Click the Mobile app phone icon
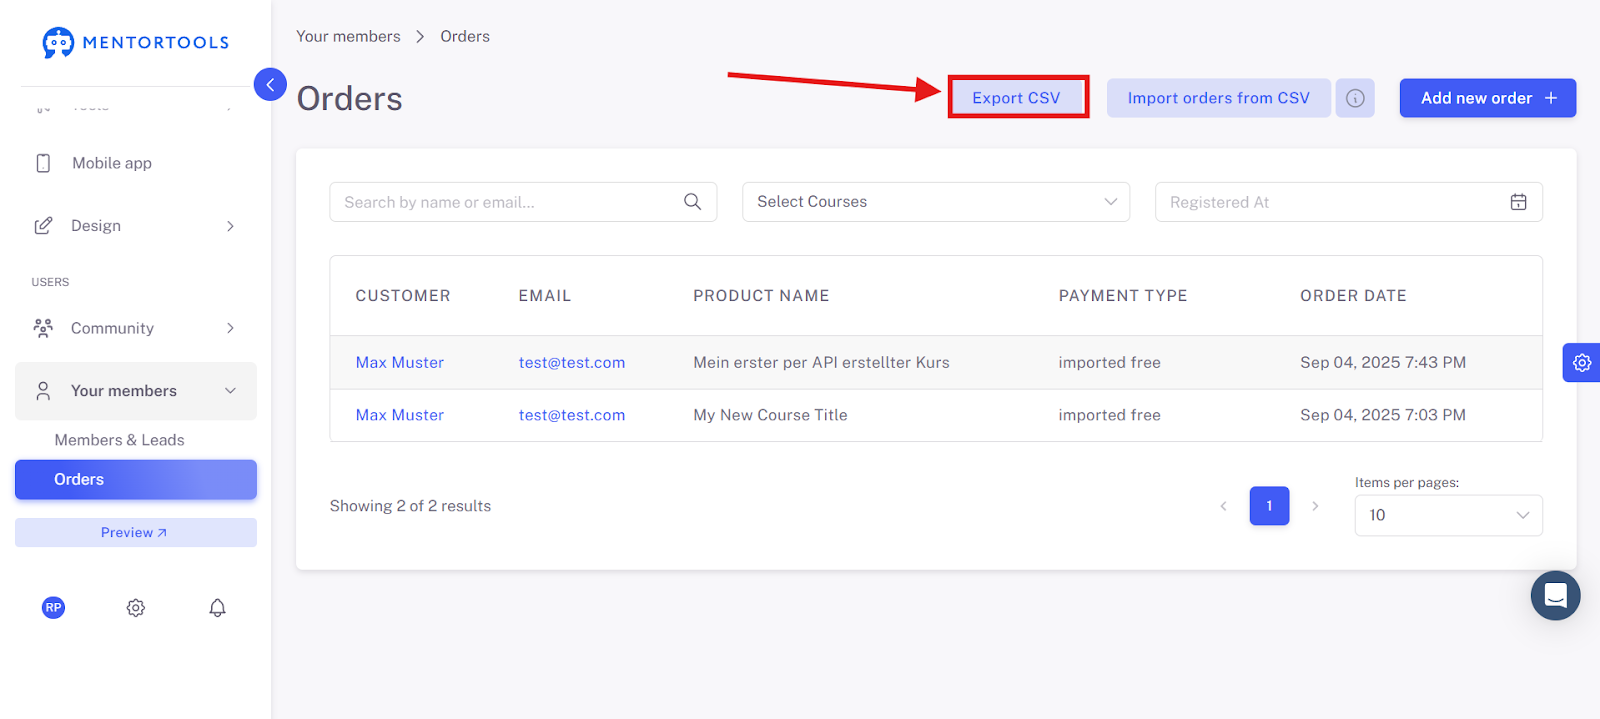 click(x=43, y=163)
